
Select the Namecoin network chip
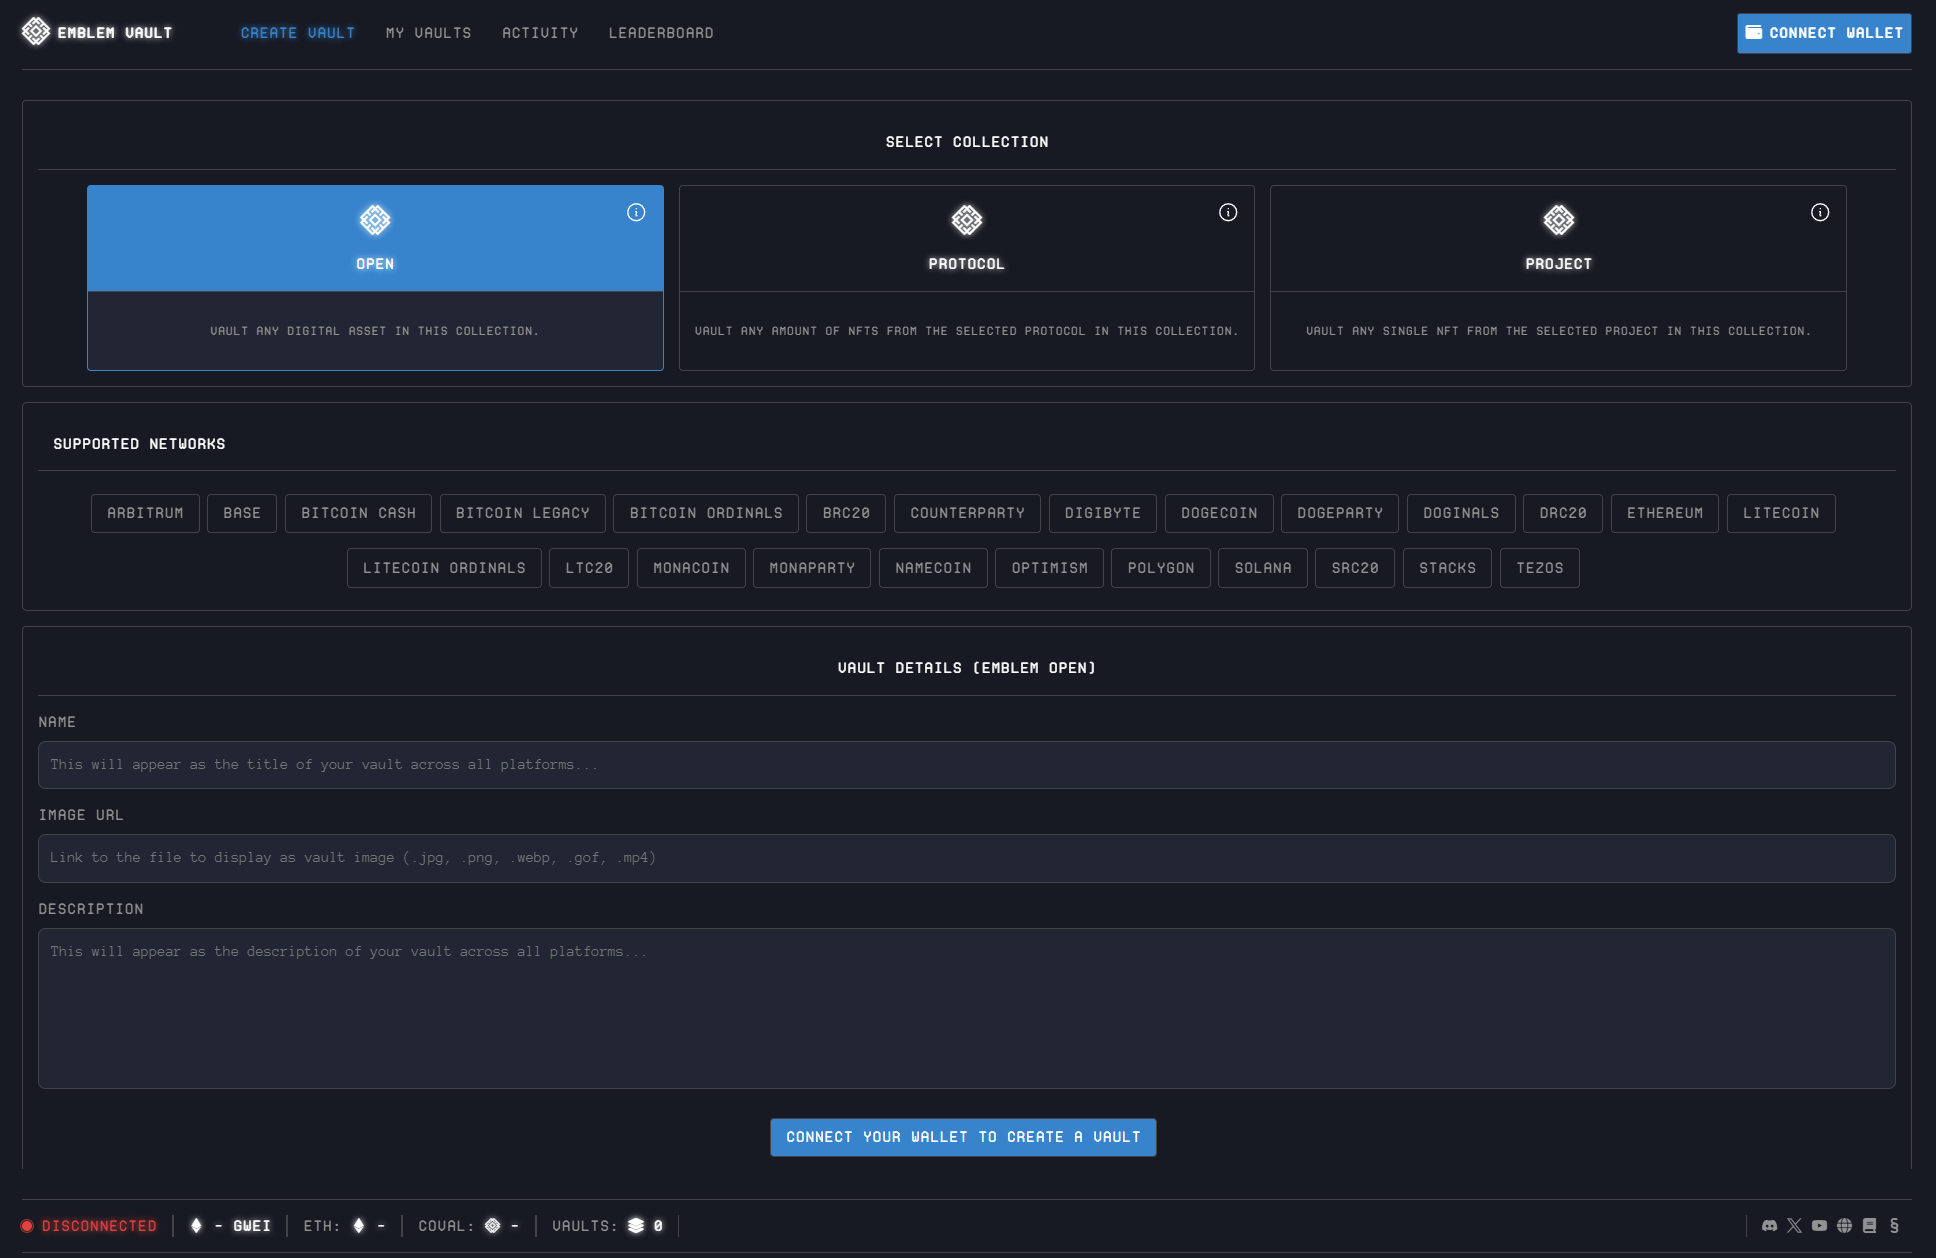pyautogui.click(x=933, y=568)
